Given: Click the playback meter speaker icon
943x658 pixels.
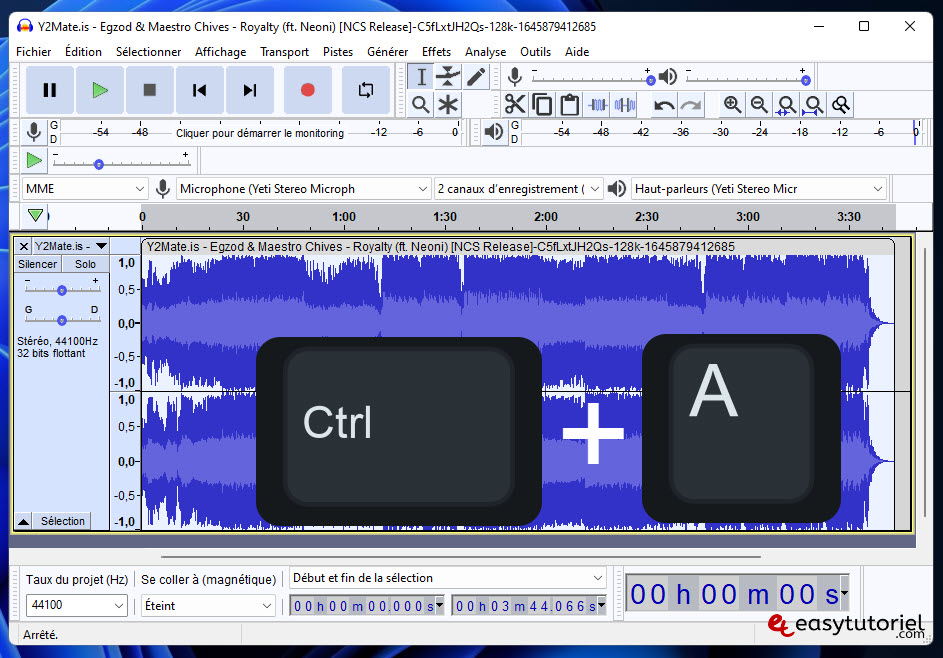Looking at the screenshot, I should pyautogui.click(x=494, y=132).
